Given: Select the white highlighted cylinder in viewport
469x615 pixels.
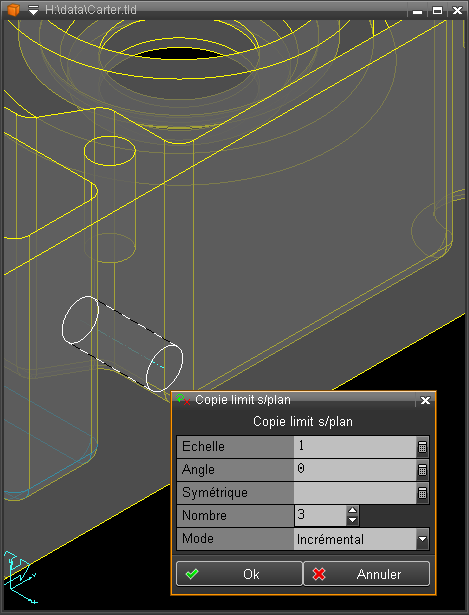Looking at the screenshot, I should coord(122,344).
